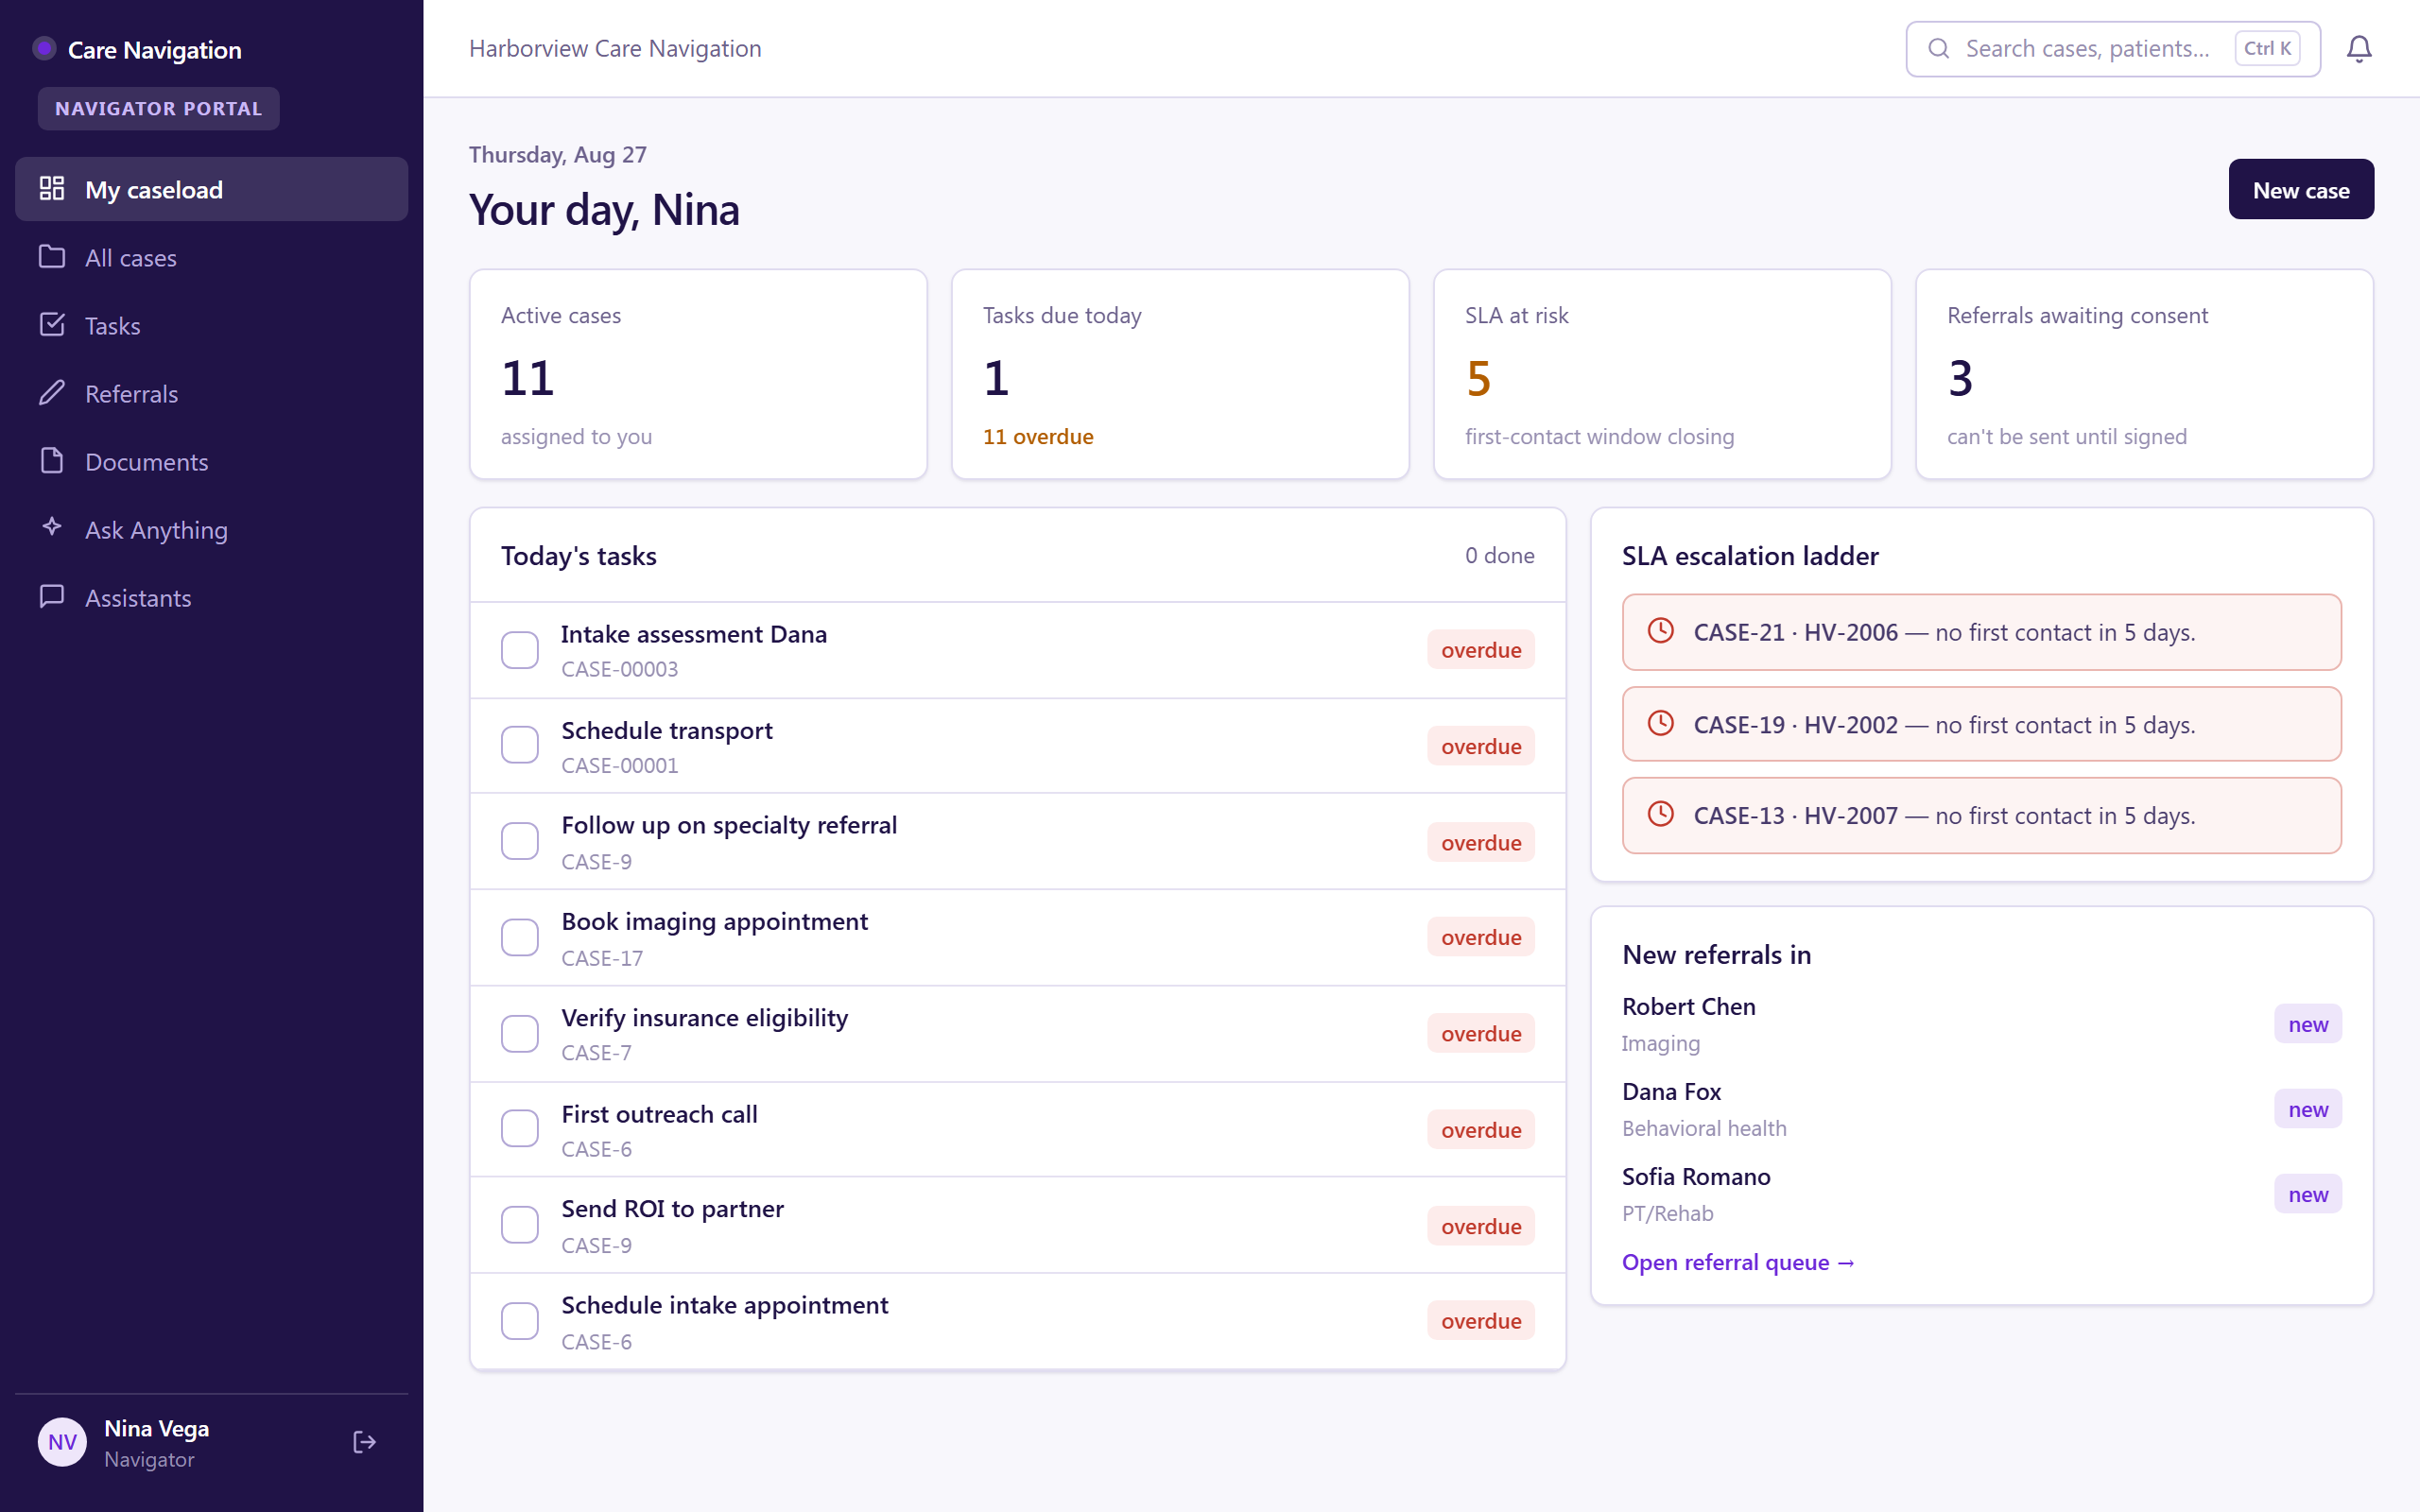
Task: Click the clock icon on CASE-21 alert
Action: pyautogui.click(x=1660, y=631)
